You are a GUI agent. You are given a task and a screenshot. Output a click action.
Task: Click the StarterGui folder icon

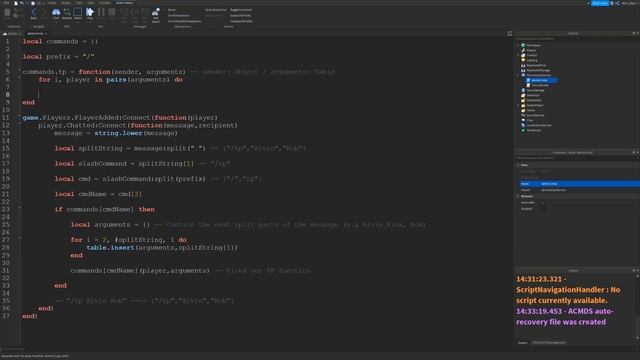(x=523, y=95)
